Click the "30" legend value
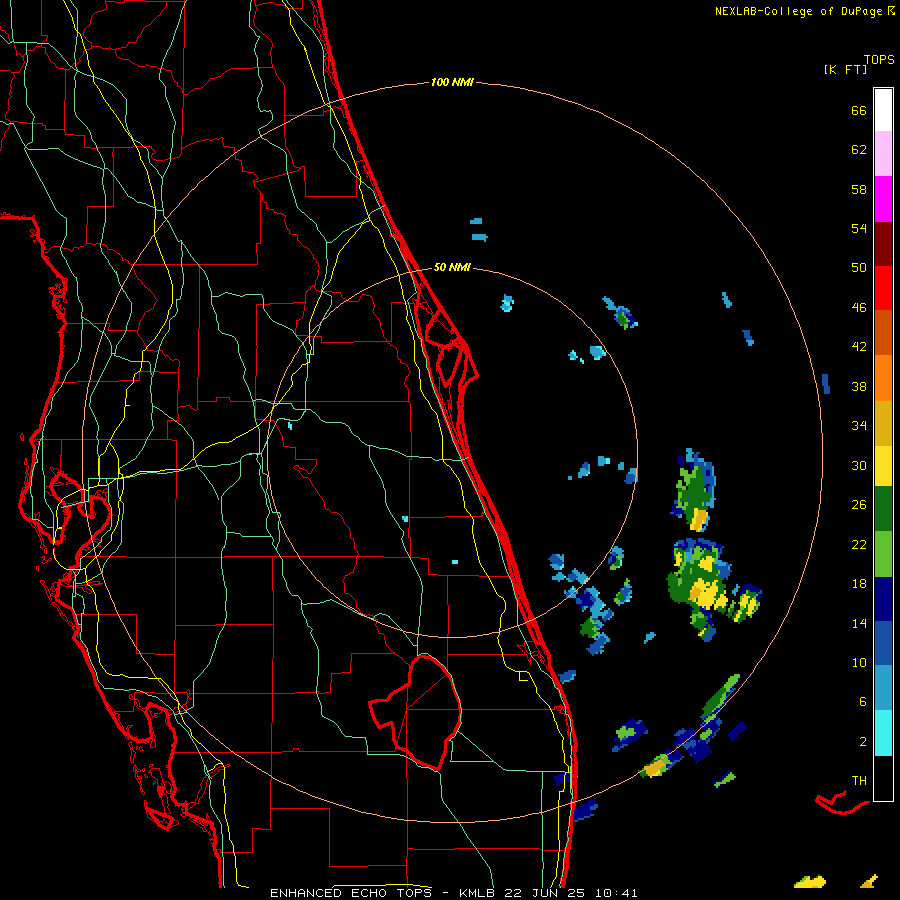This screenshot has height=900, width=900. (x=859, y=465)
